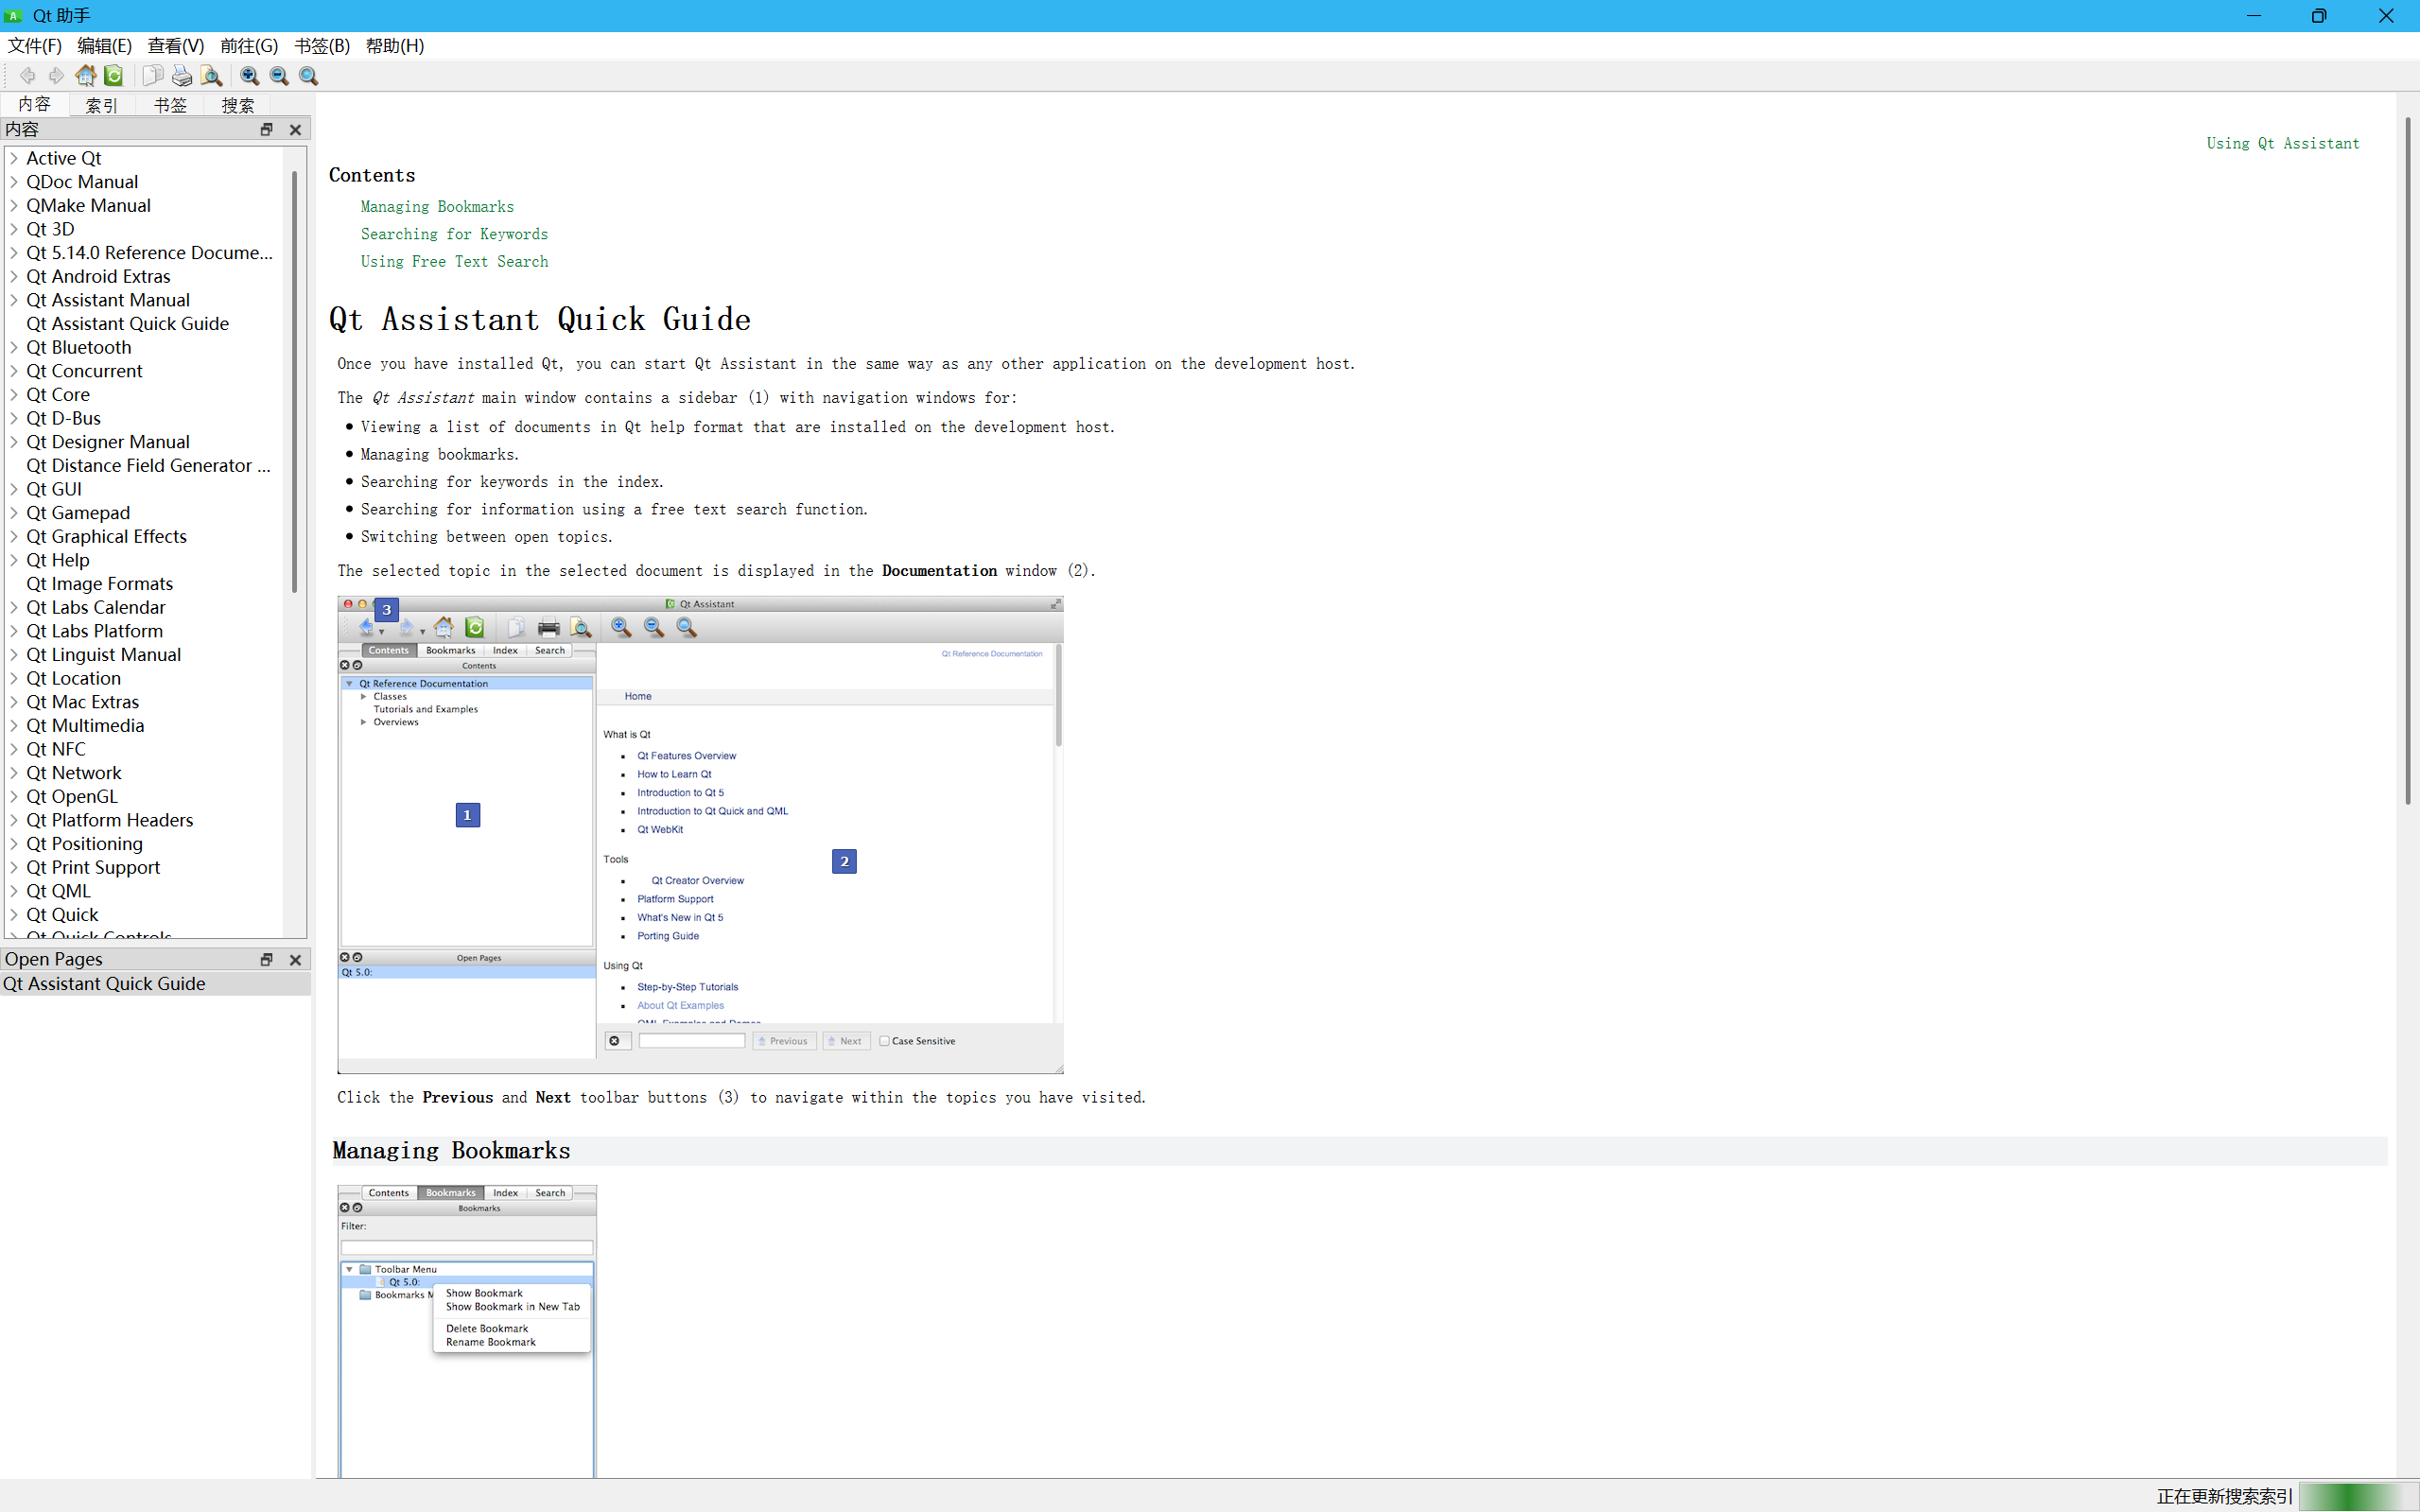This screenshot has height=1512, width=2420.
Task: Select Qt Assistant Quick Guide in Open Pages
Action: click(x=155, y=984)
